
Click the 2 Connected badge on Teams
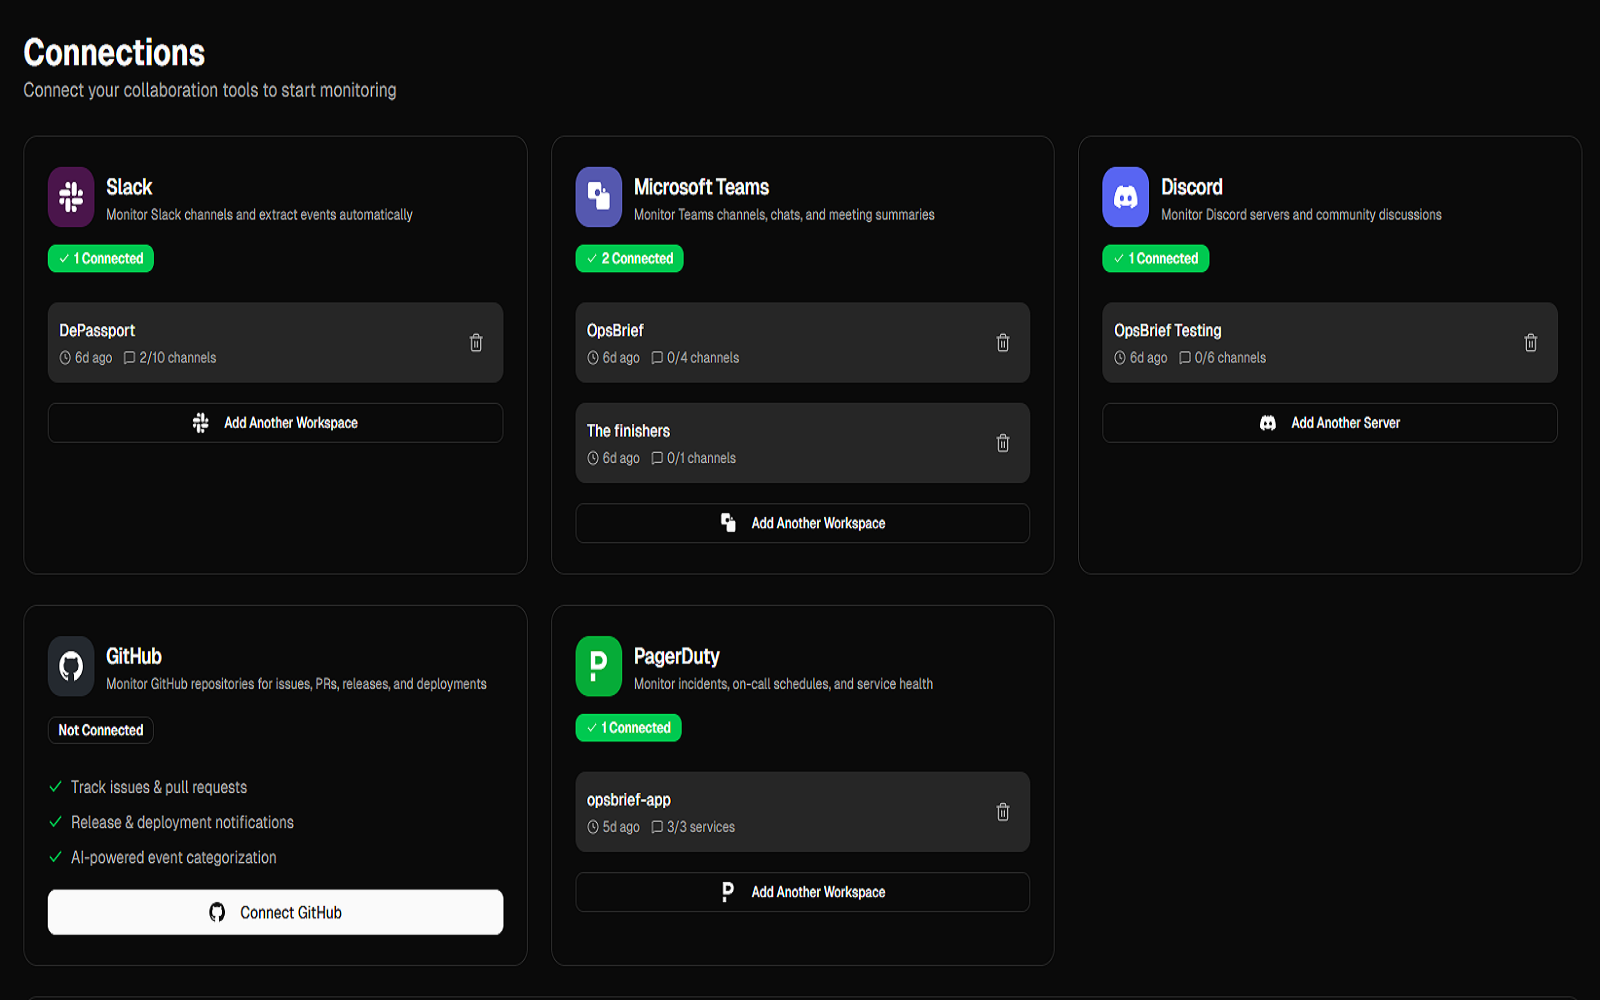[x=629, y=258]
